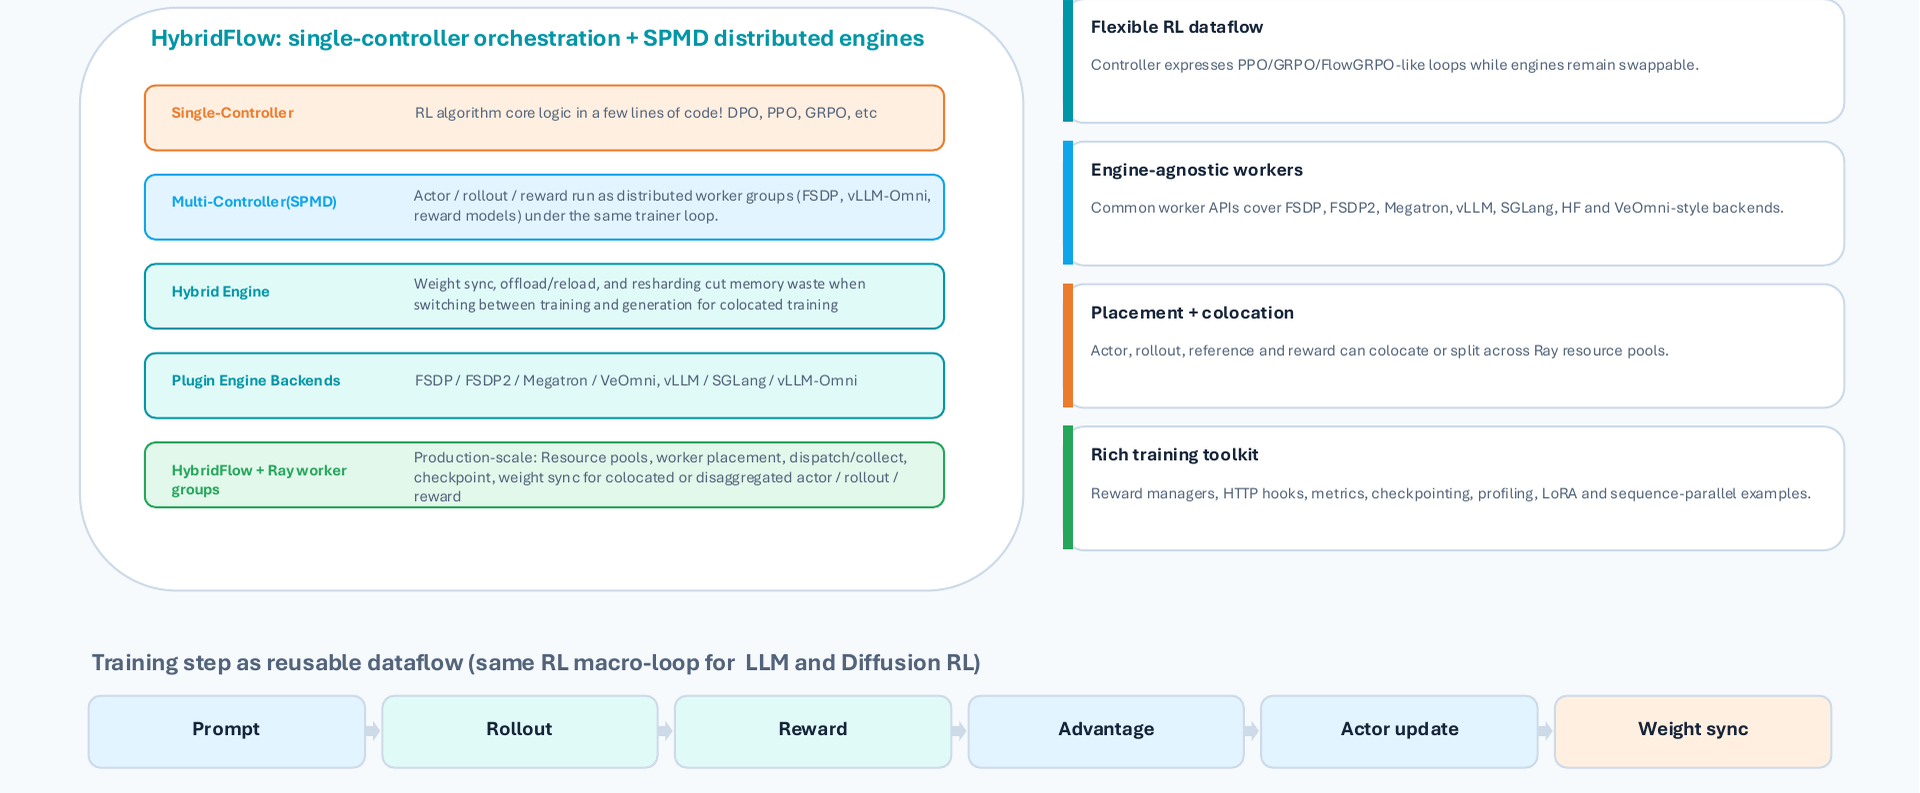
Task: Click the Rich training toolkit heading
Action: click(1174, 455)
